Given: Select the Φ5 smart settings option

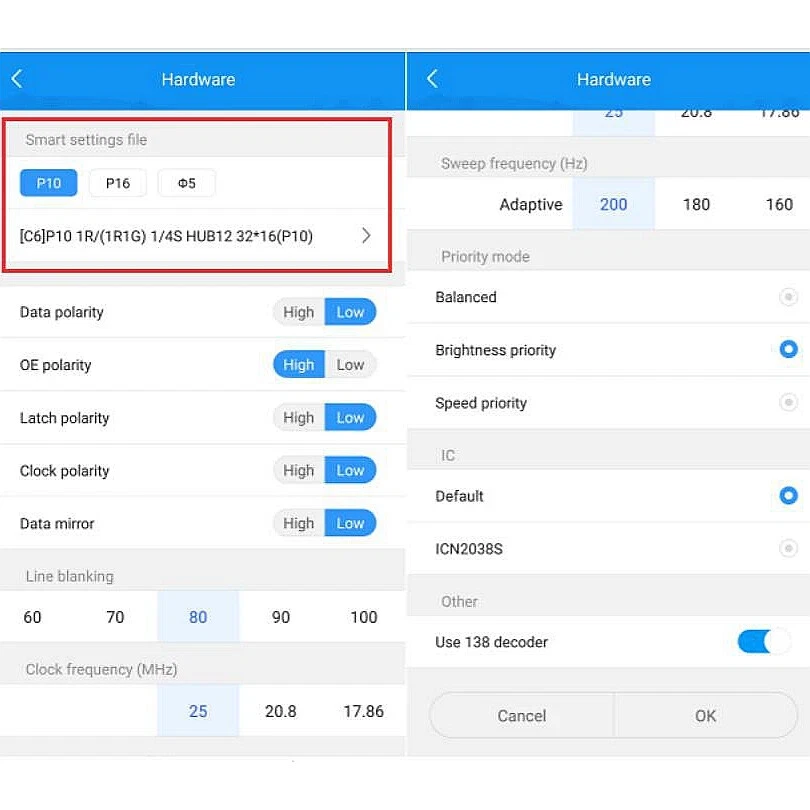Looking at the screenshot, I should tap(186, 183).
